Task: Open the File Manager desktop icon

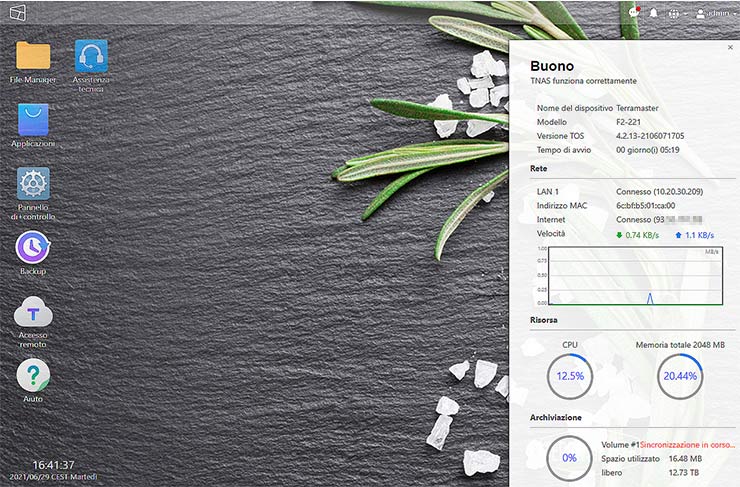Action: tap(33, 57)
